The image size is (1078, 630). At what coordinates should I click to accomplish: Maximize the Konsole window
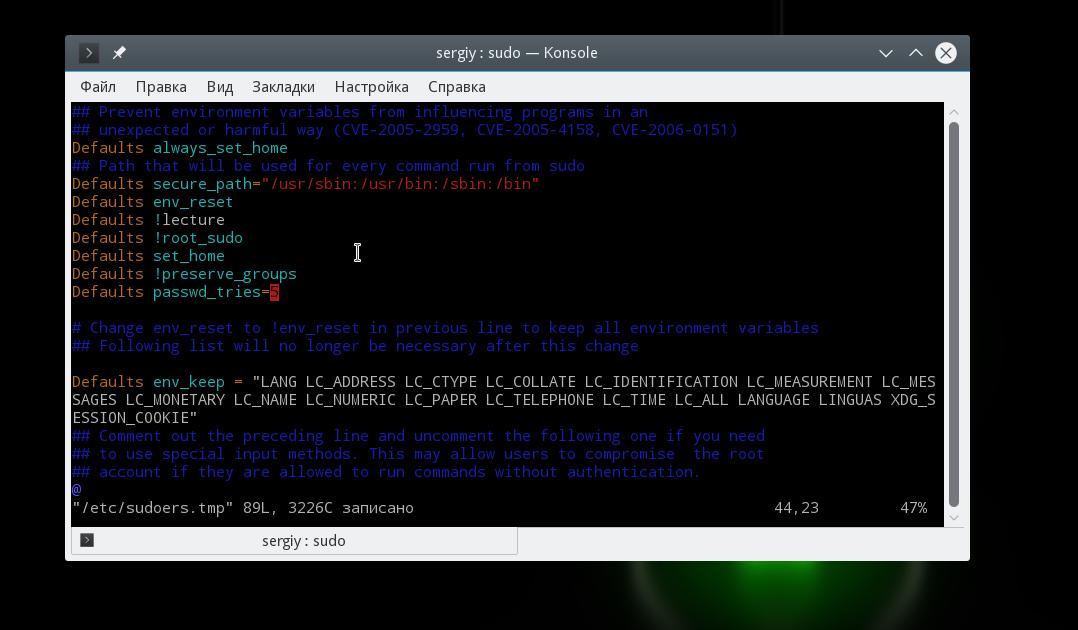pyautogui.click(x=916, y=53)
